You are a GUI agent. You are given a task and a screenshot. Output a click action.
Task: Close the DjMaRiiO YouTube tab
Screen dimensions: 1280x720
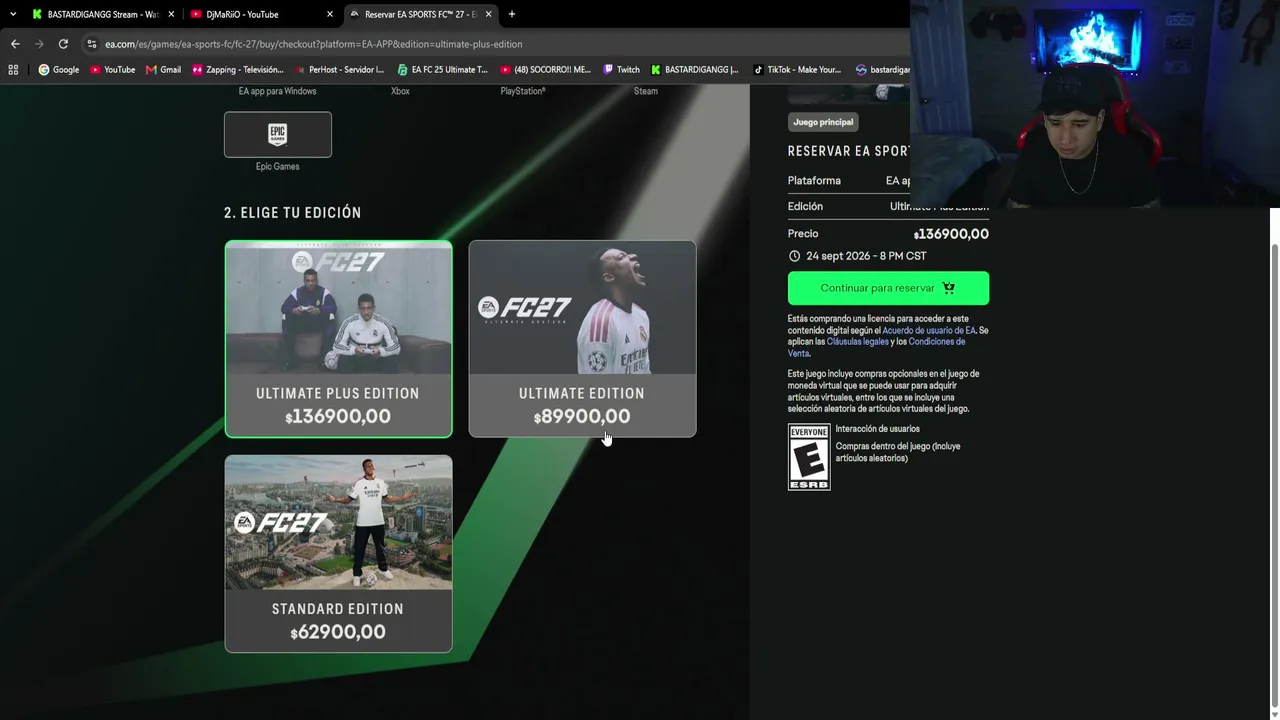coord(330,14)
